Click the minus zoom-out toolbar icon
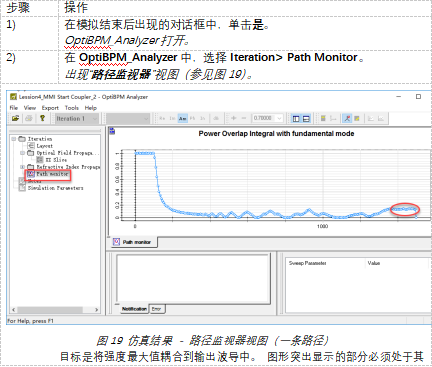432x367 pixels. click(x=244, y=118)
